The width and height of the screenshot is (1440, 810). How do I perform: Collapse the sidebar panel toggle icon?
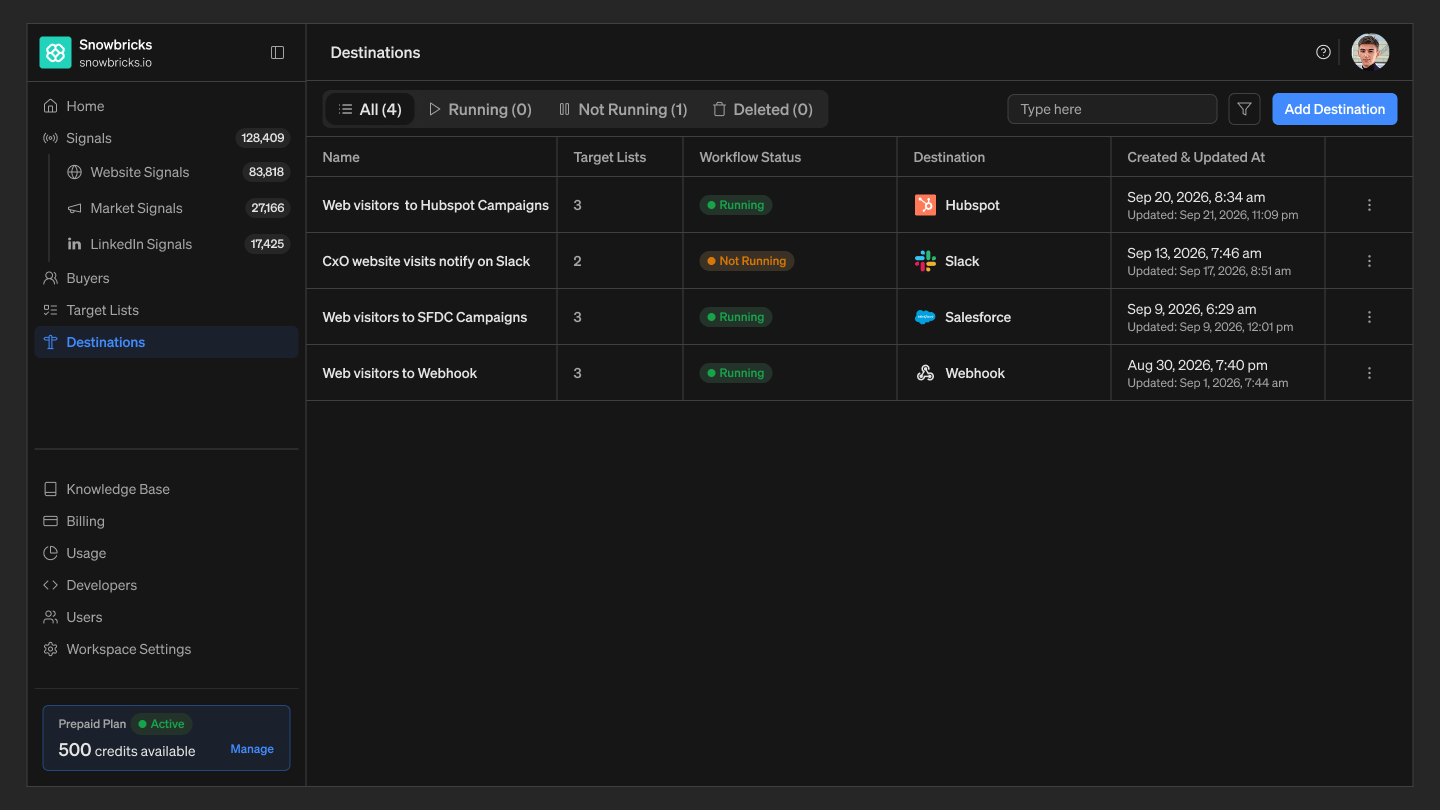pos(278,53)
